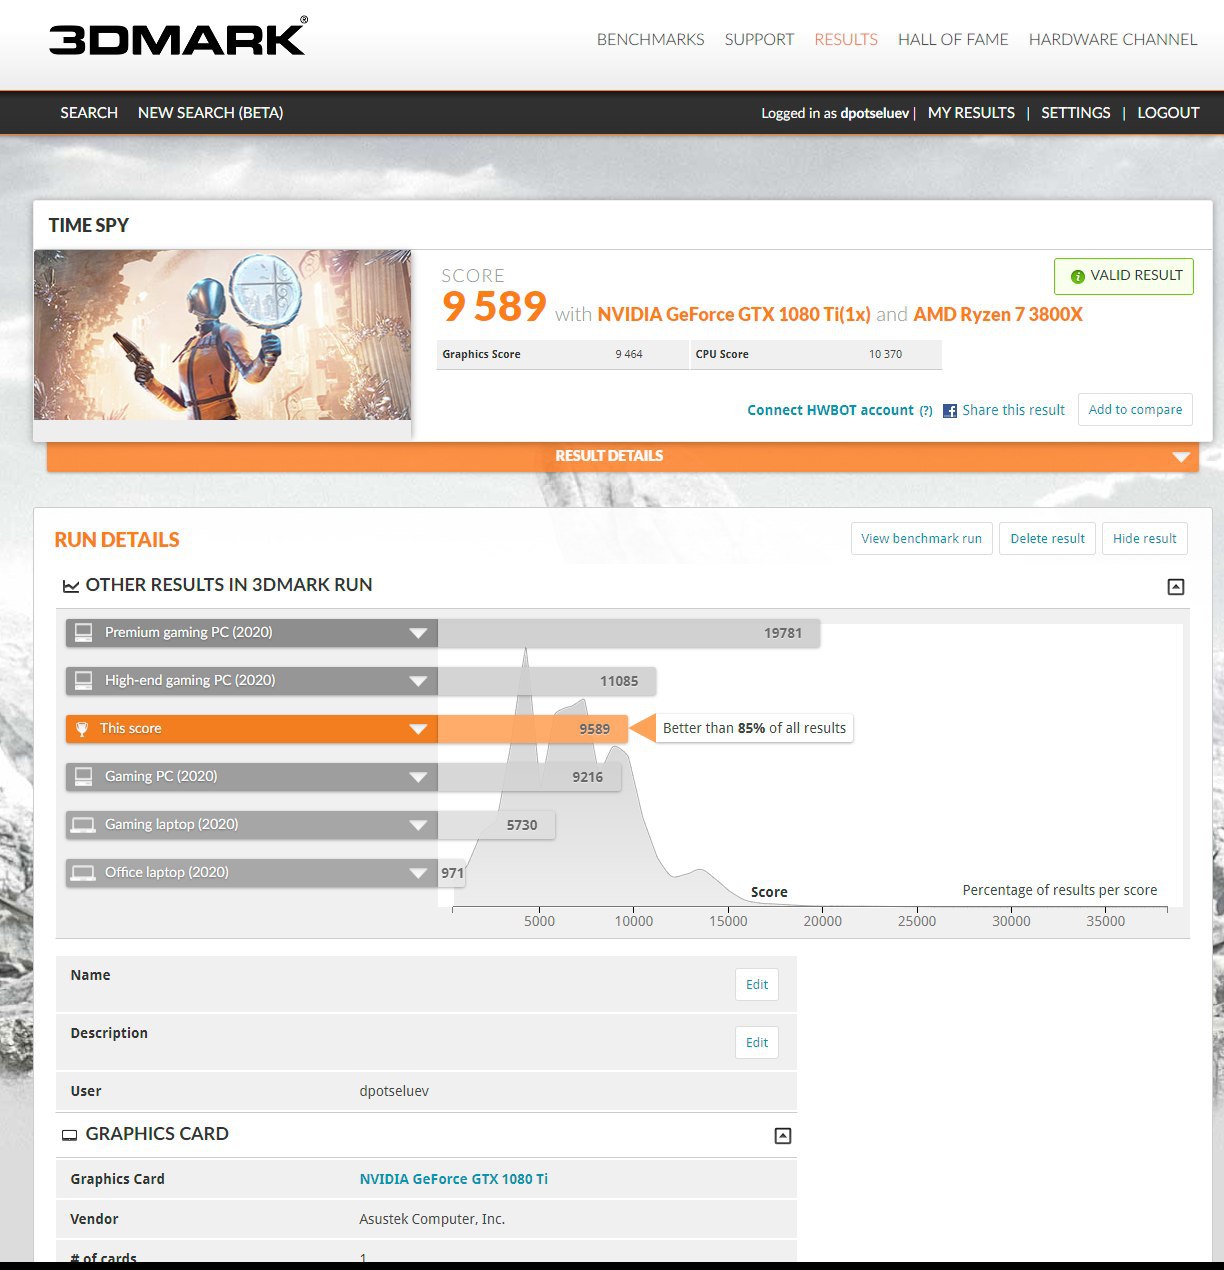Click Logout link
This screenshot has height=1270, width=1224.
coord(1168,113)
